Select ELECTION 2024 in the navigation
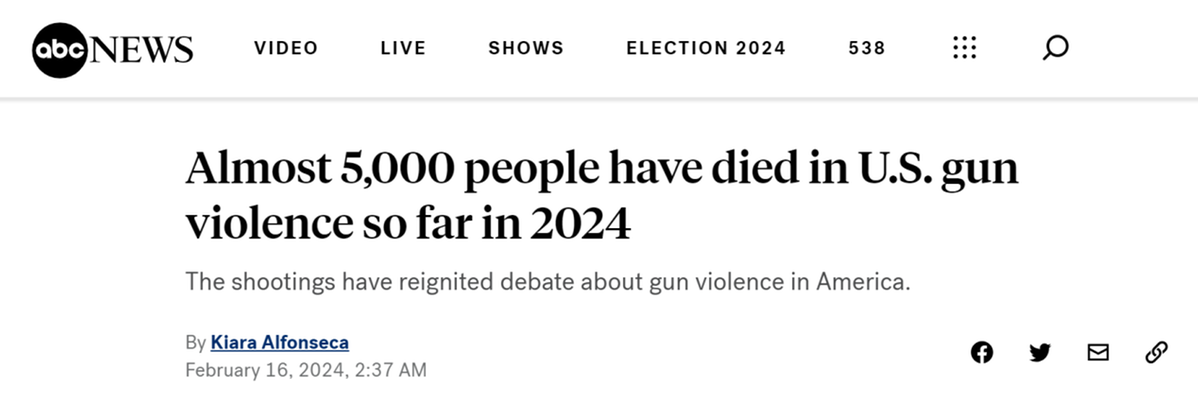 706,48
